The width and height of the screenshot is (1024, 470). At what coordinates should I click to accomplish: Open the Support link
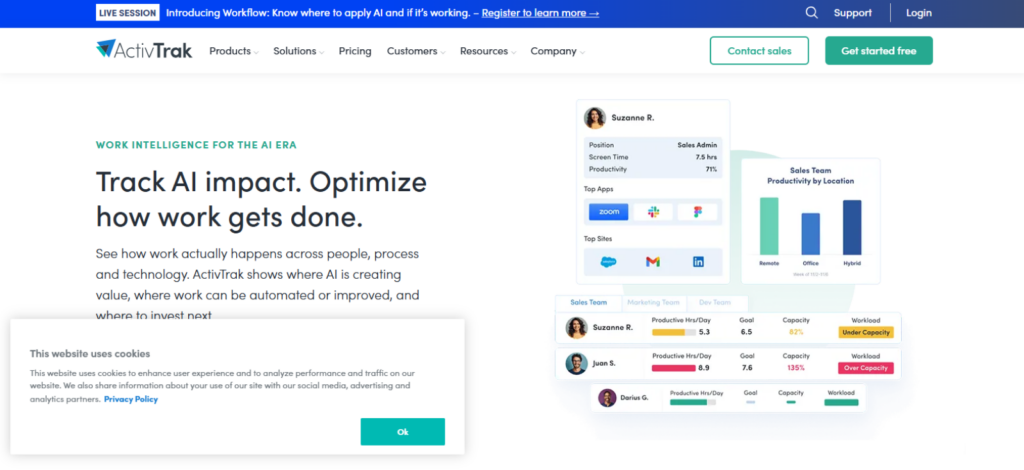coord(852,12)
